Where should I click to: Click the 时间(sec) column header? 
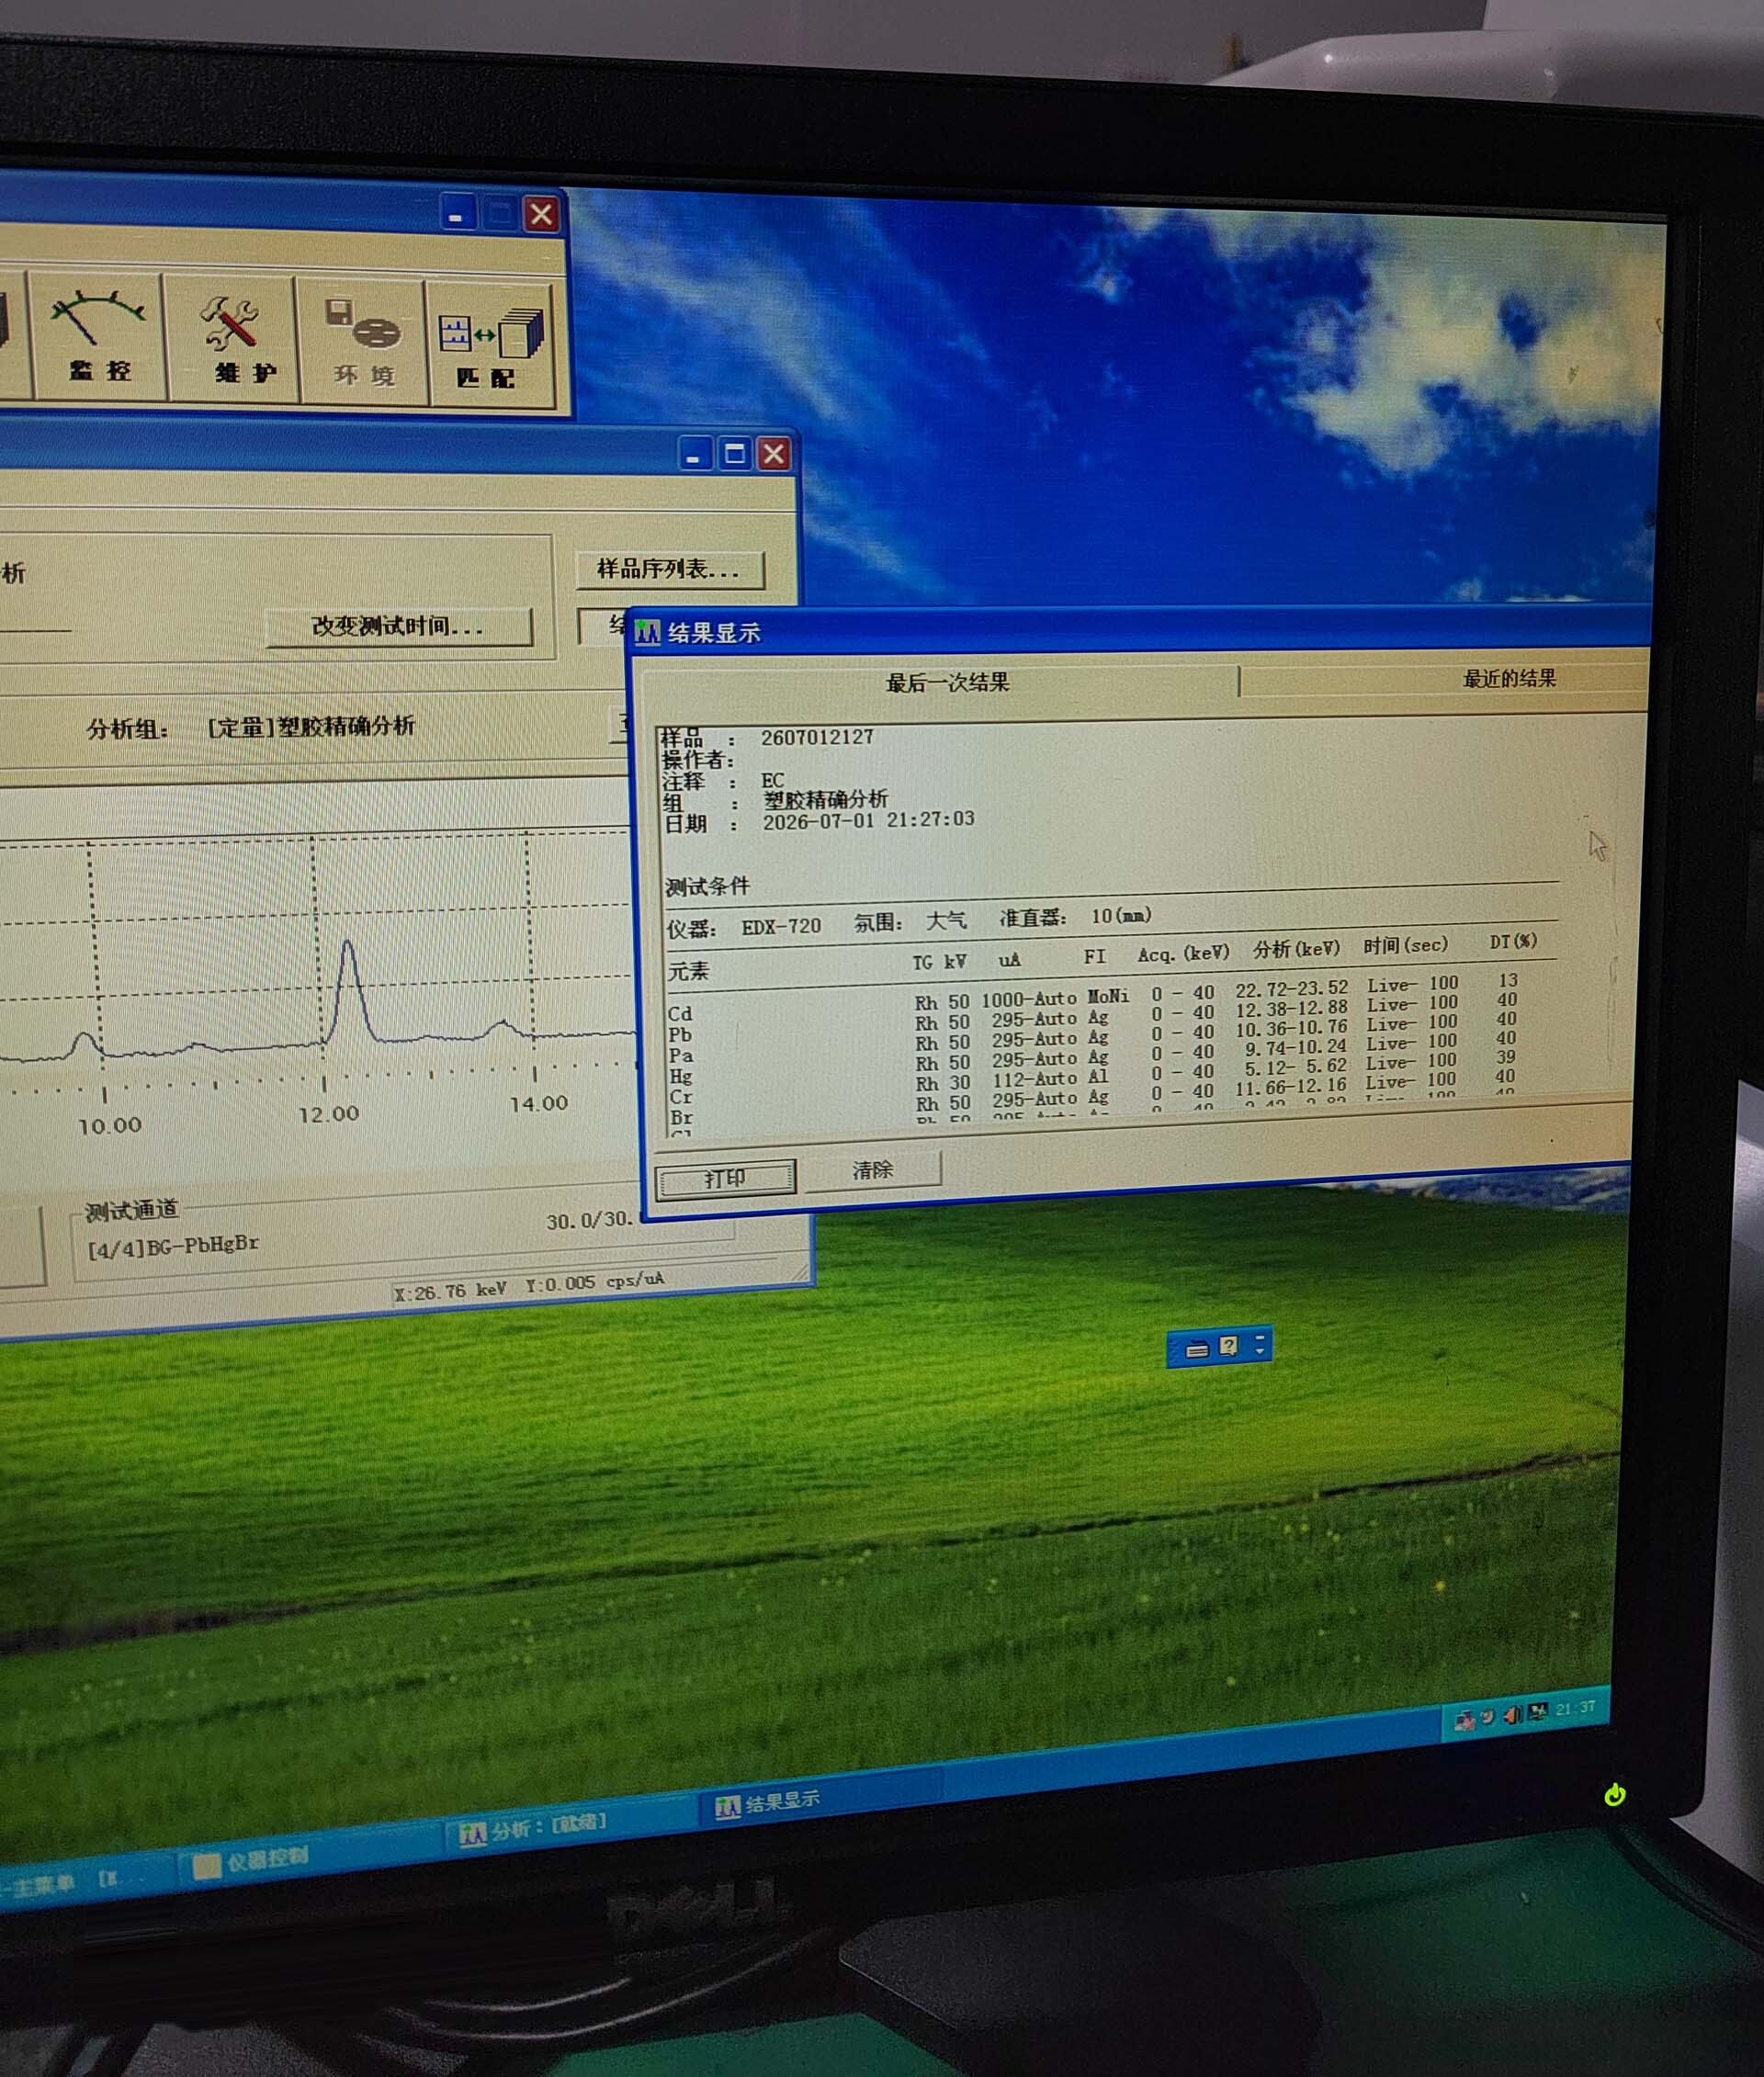pyautogui.click(x=1405, y=945)
